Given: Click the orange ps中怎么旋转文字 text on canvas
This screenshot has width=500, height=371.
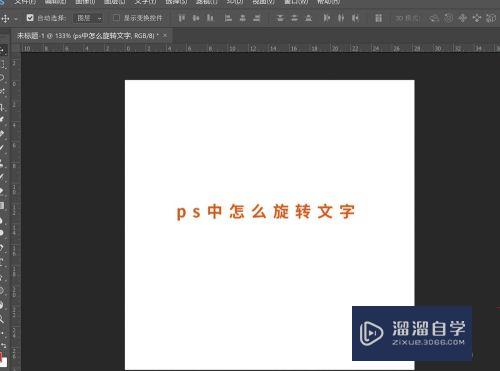Looking at the screenshot, I should 265,212.
